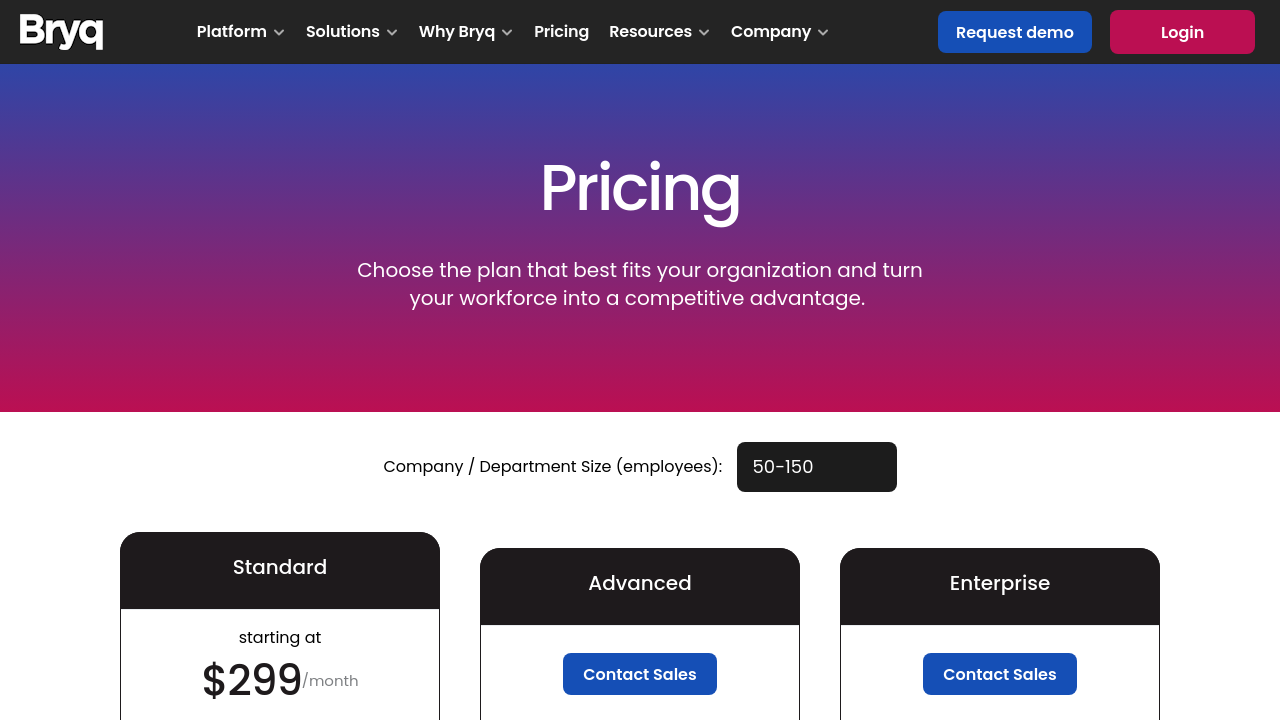Select the Company nav label

click(x=770, y=32)
